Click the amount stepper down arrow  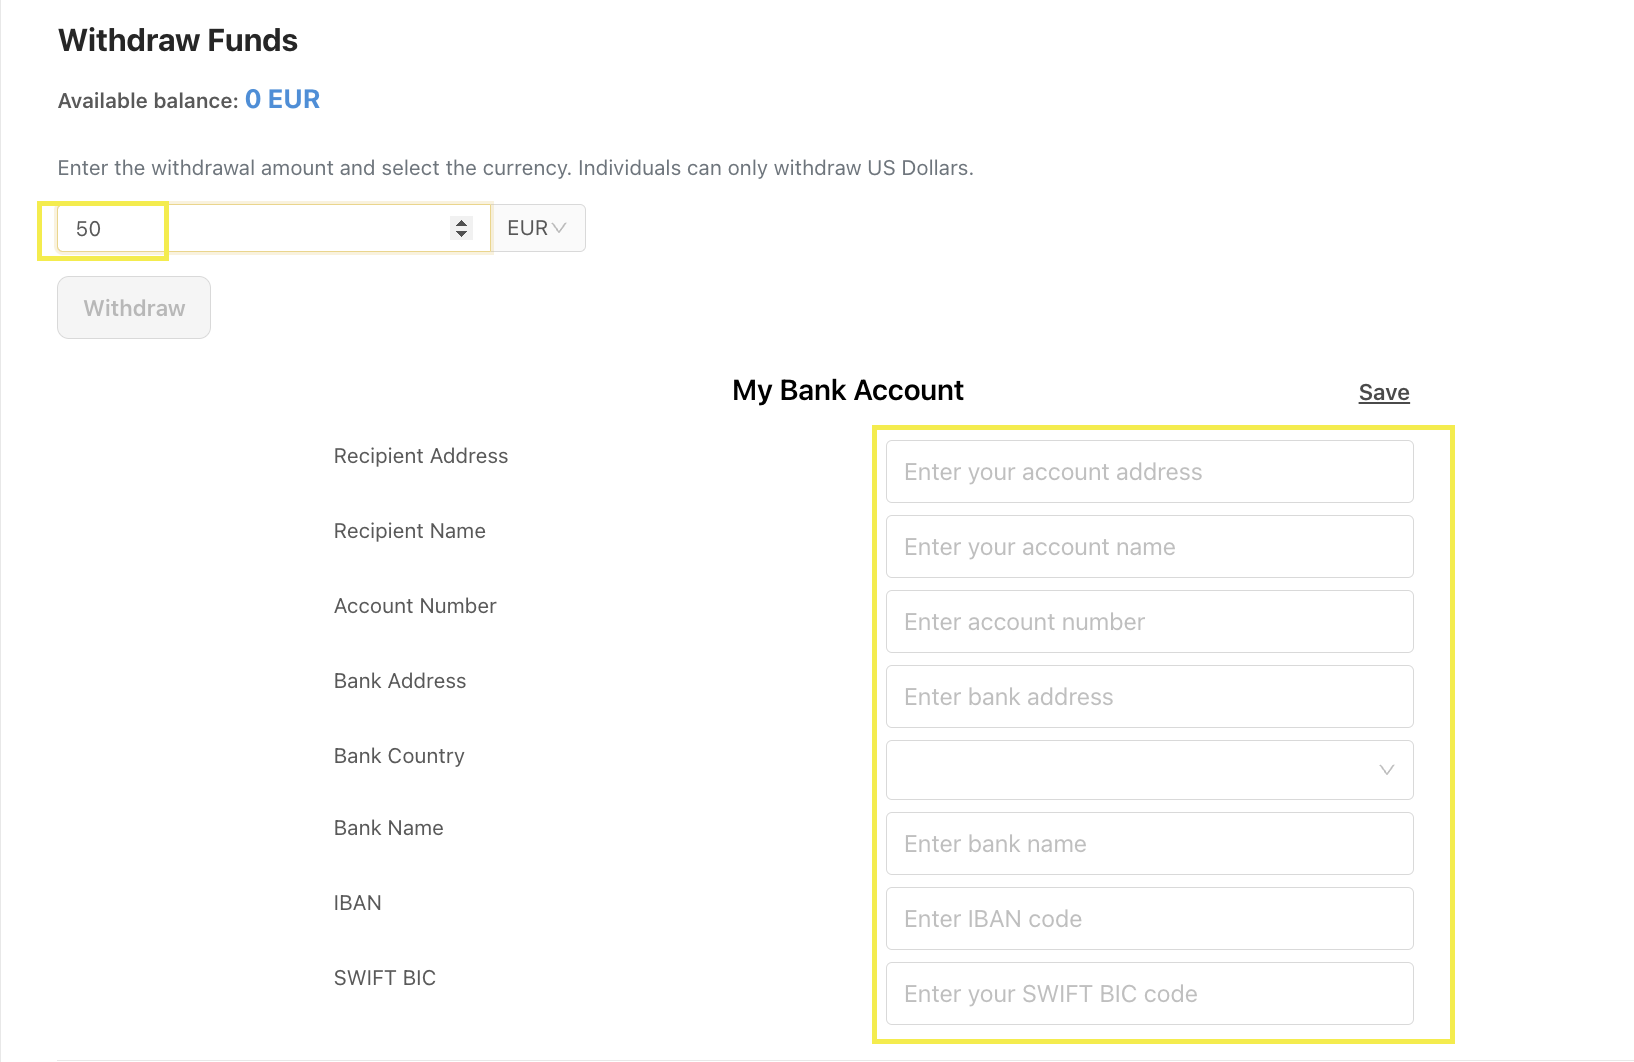(461, 234)
